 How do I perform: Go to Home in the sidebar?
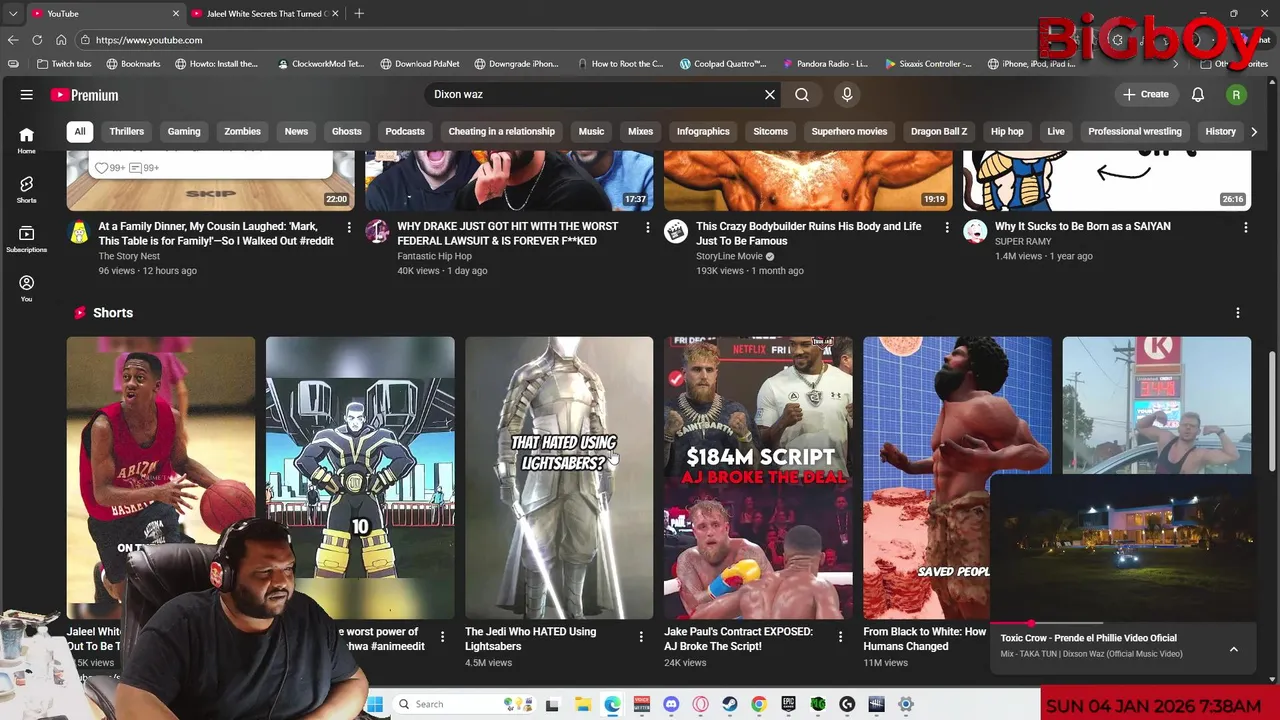point(26,140)
